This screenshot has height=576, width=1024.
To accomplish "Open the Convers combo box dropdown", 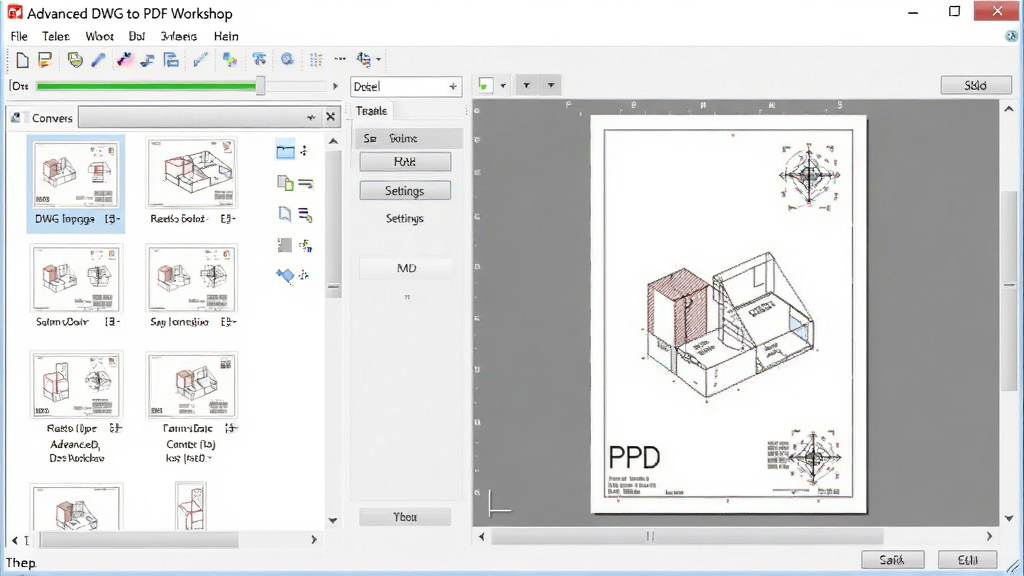I will pos(311,118).
